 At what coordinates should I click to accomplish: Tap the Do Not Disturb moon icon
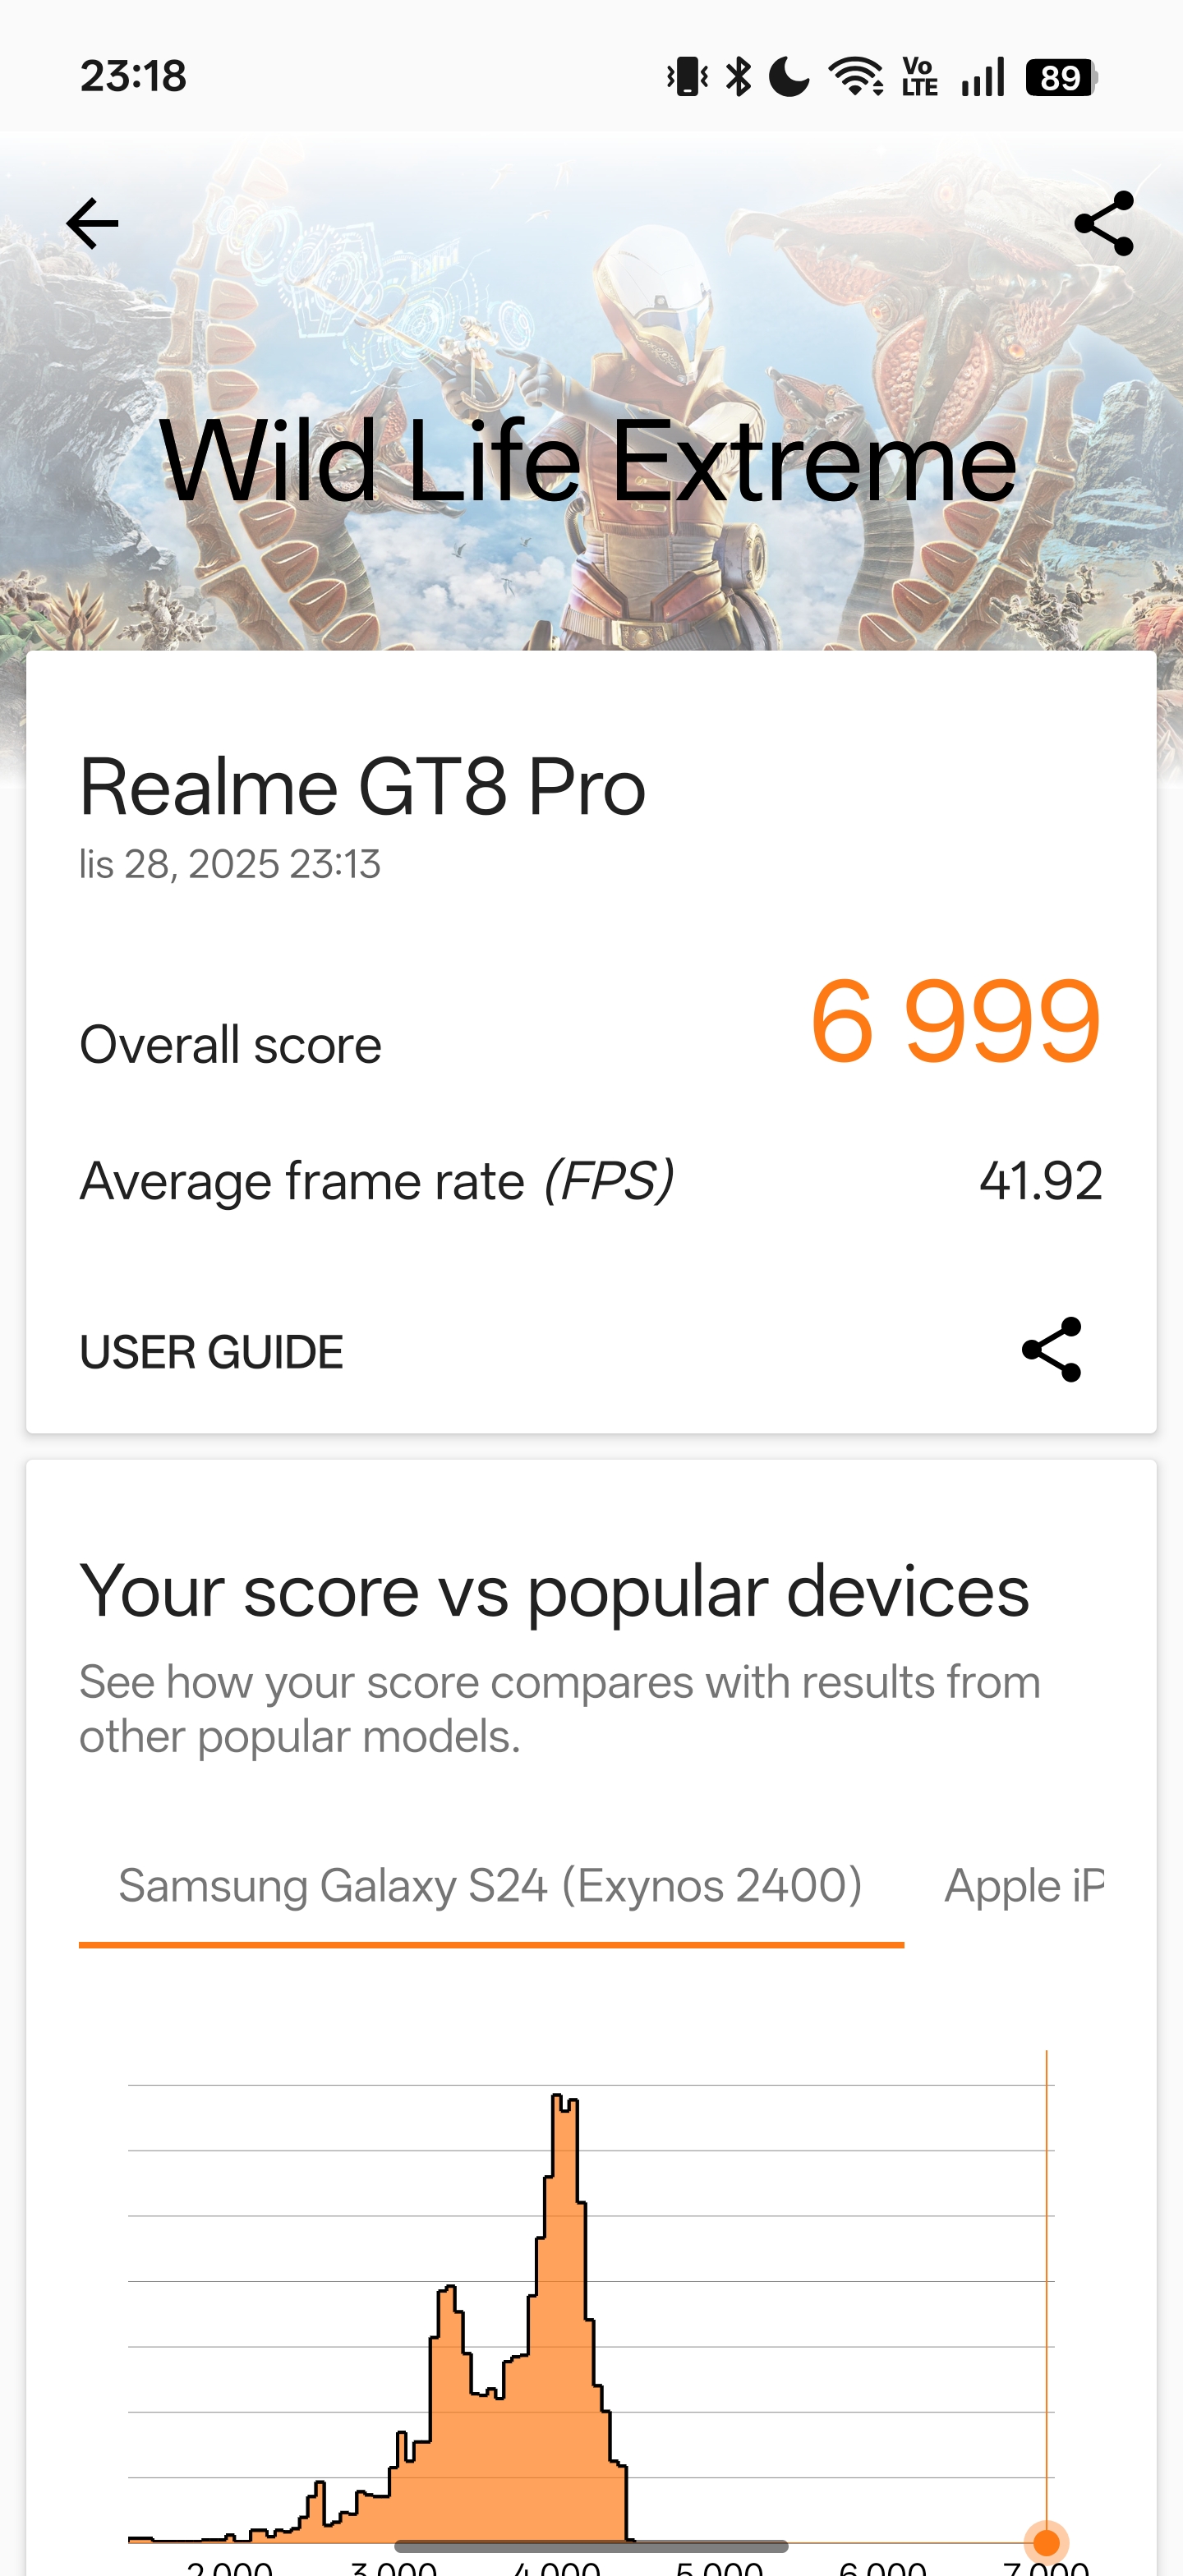[x=789, y=77]
